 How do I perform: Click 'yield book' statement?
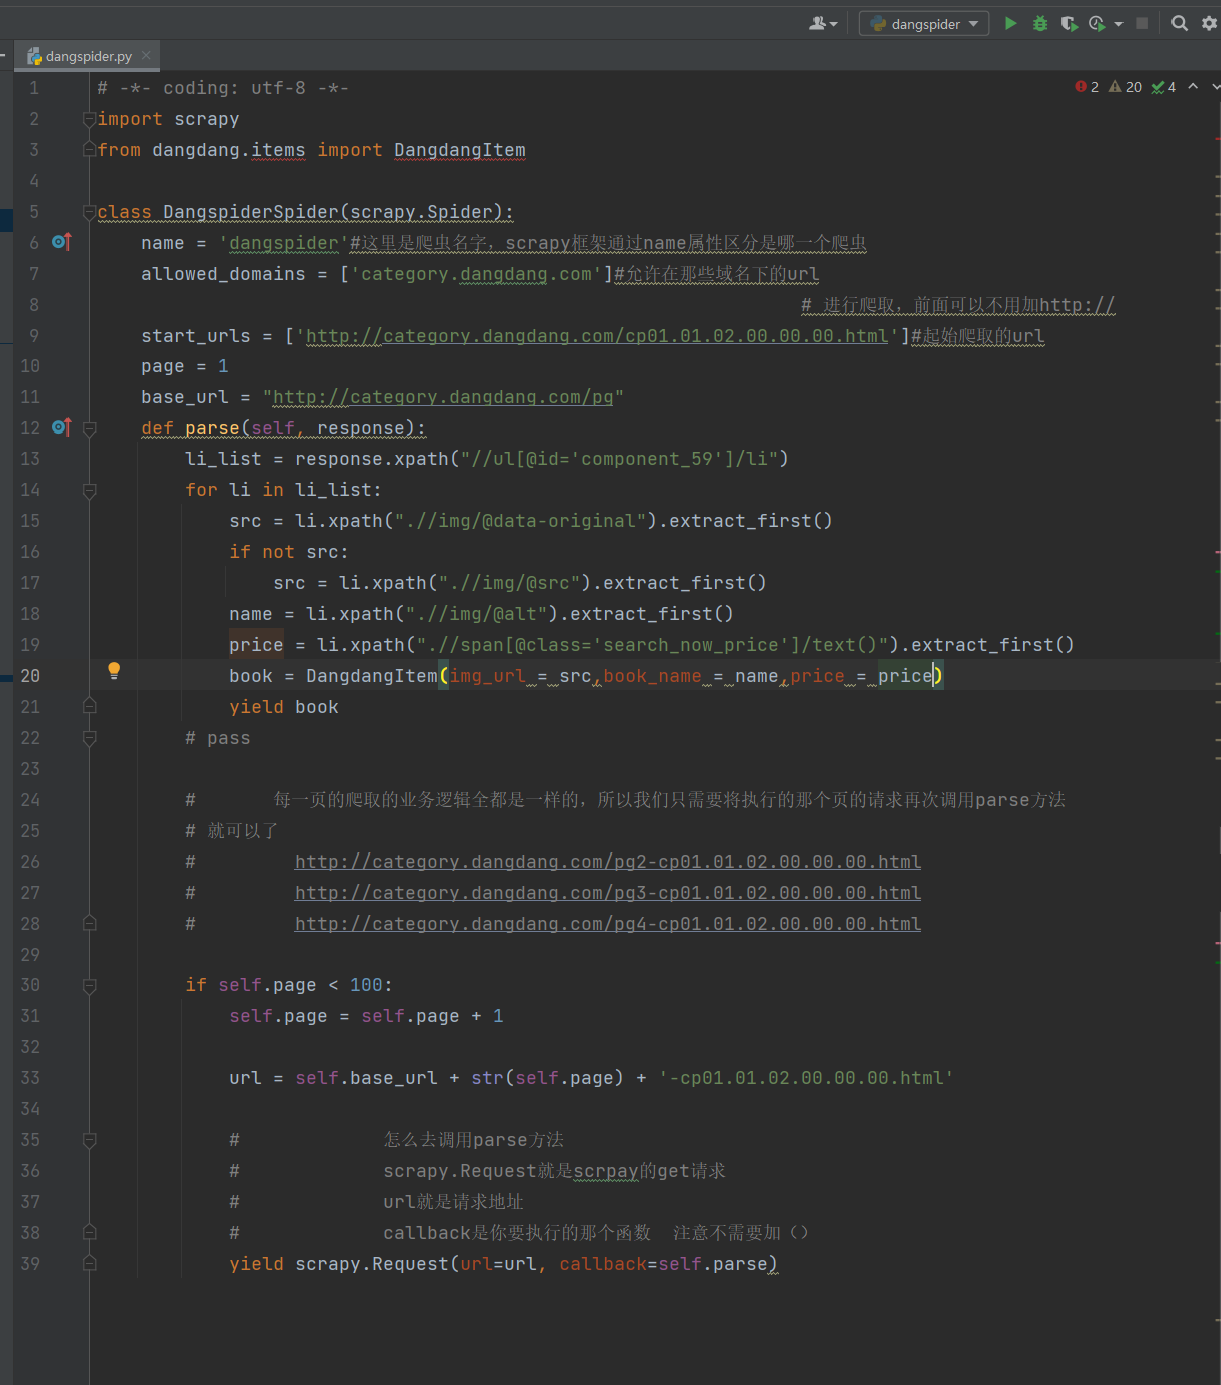click(x=284, y=707)
